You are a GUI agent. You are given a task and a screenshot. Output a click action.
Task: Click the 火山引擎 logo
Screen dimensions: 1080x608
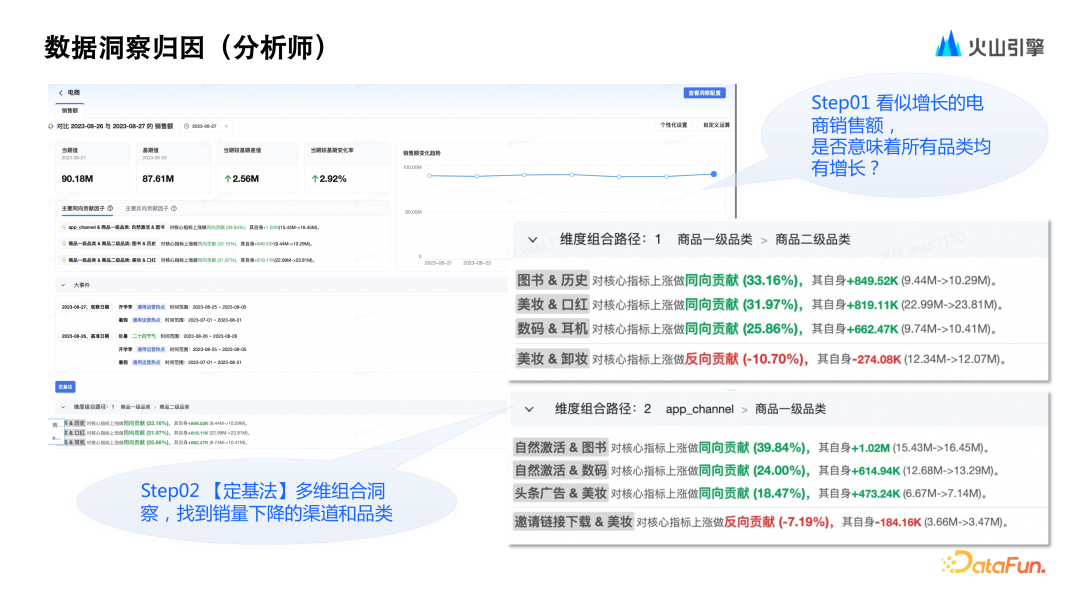tap(989, 44)
